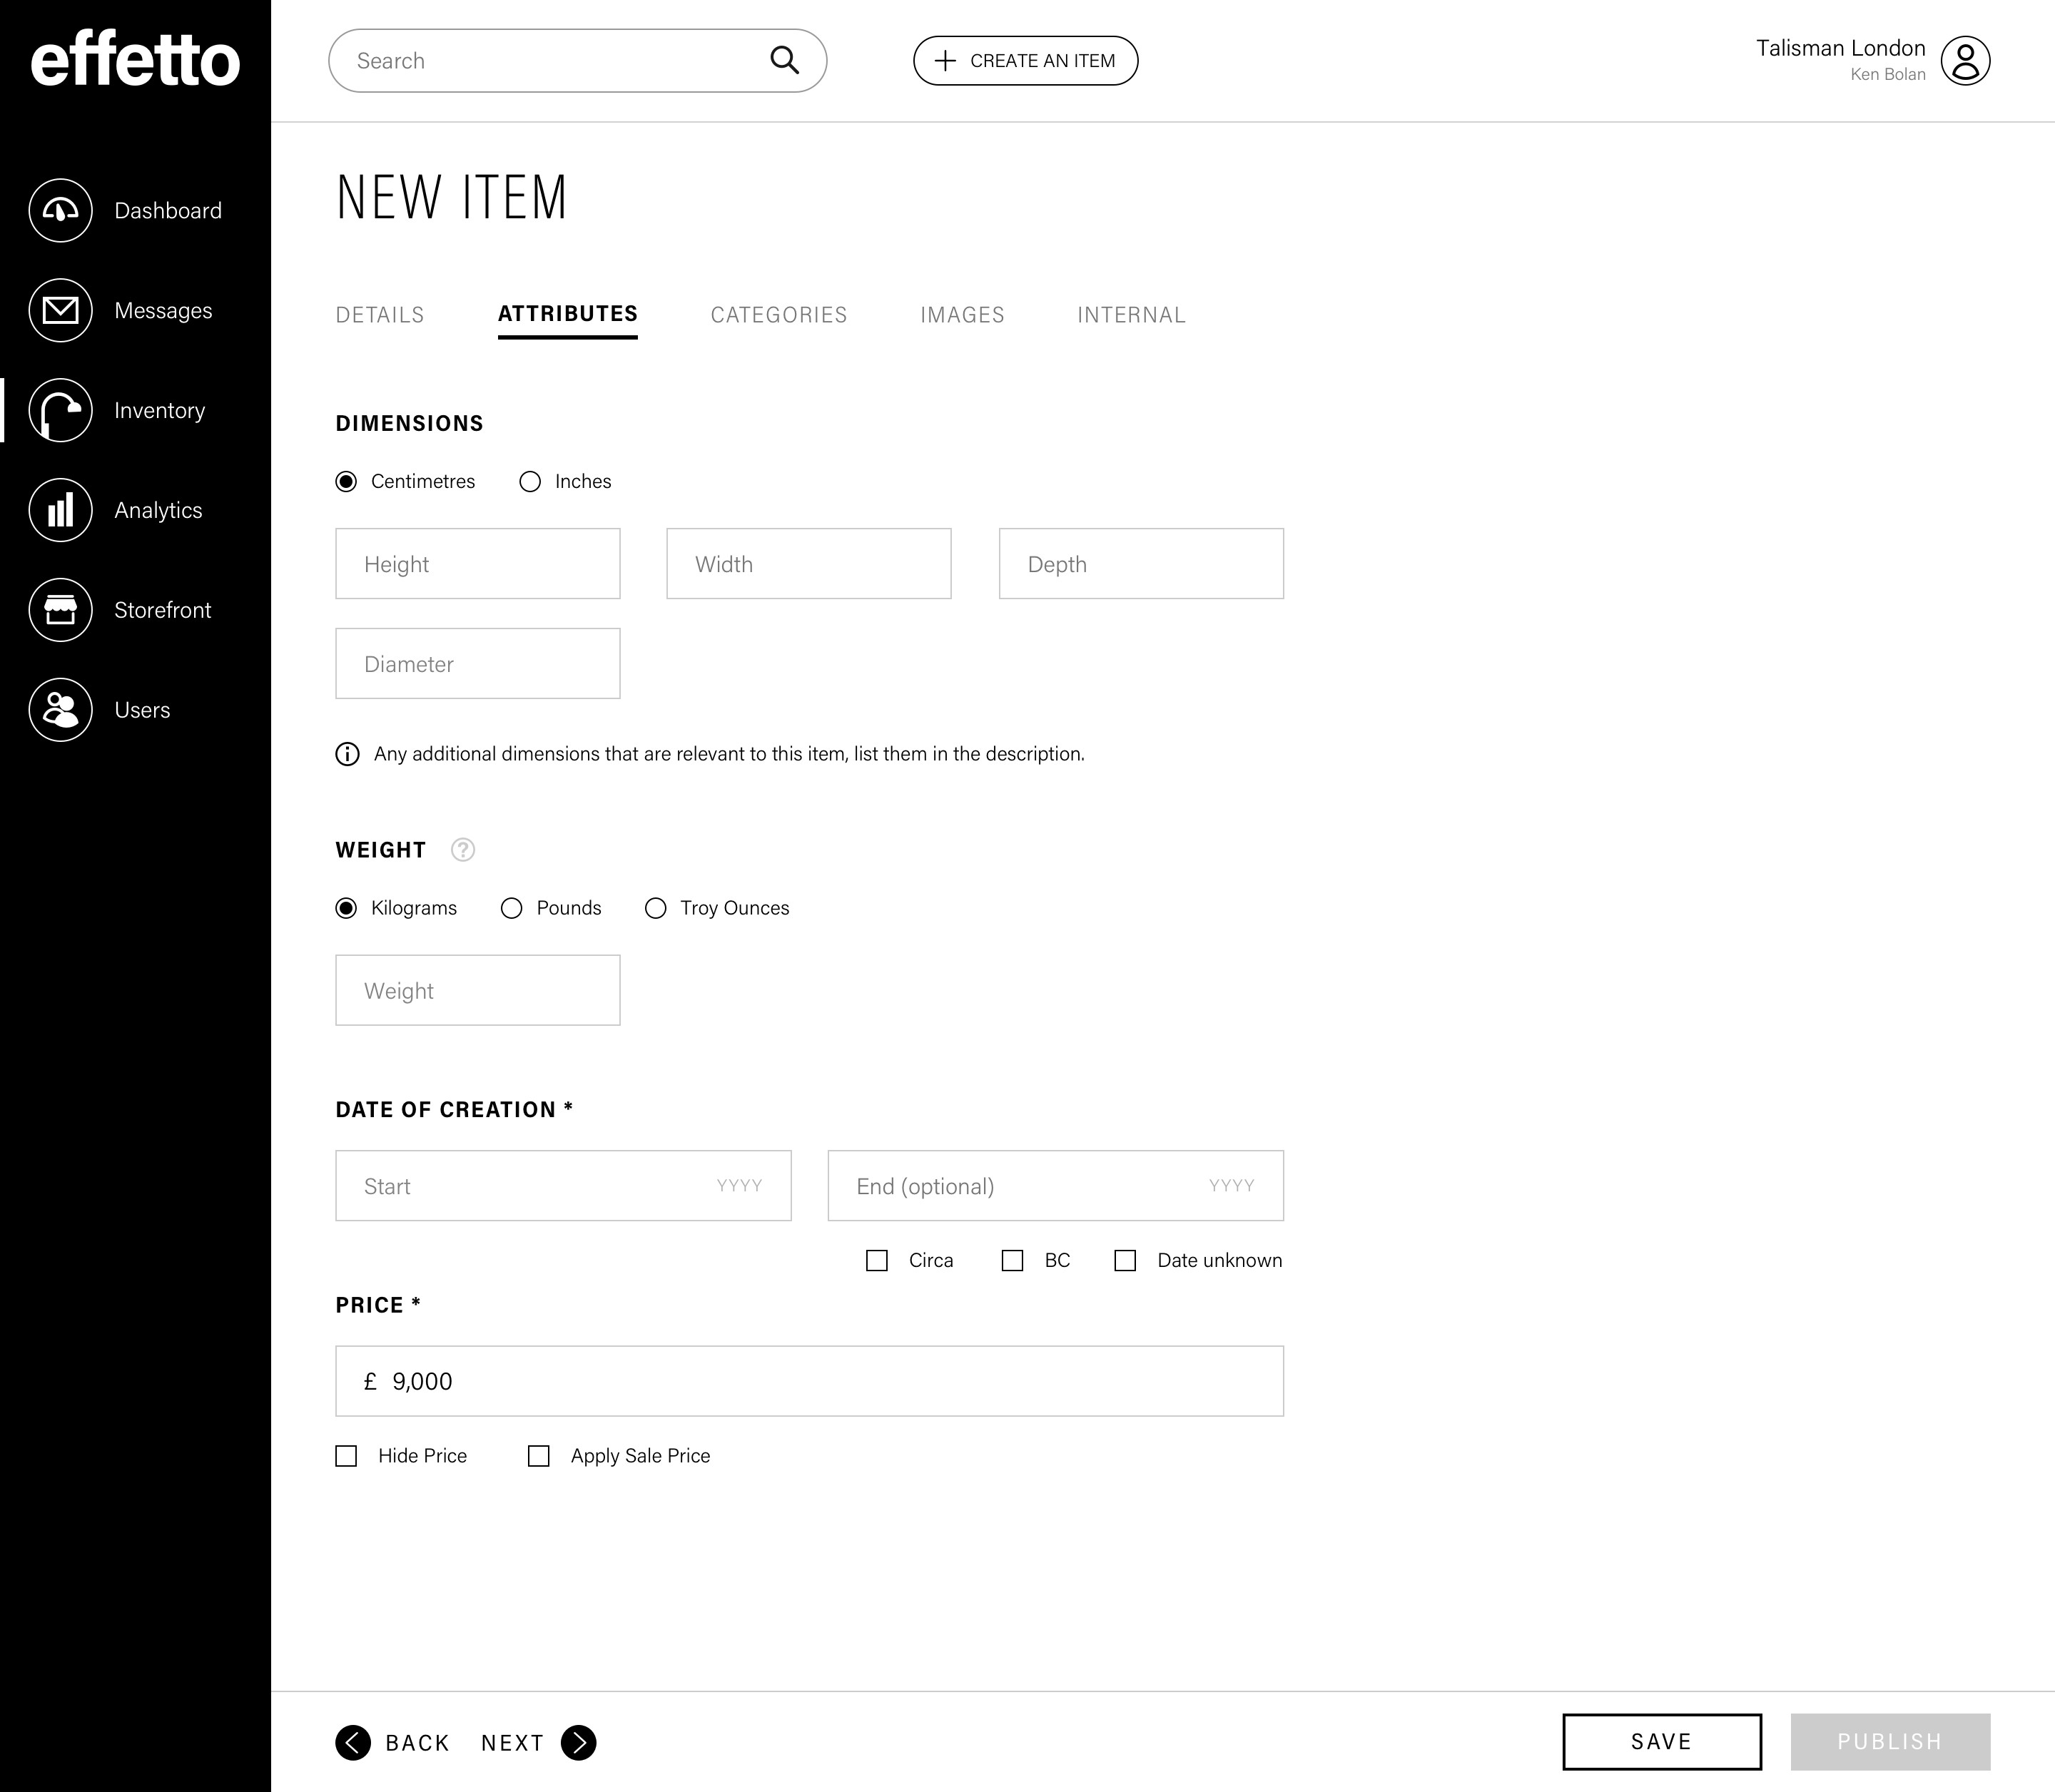Viewport: 2055px width, 1792px height.
Task: Click the 'DIMENSIONS' section heading
Action: [410, 424]
